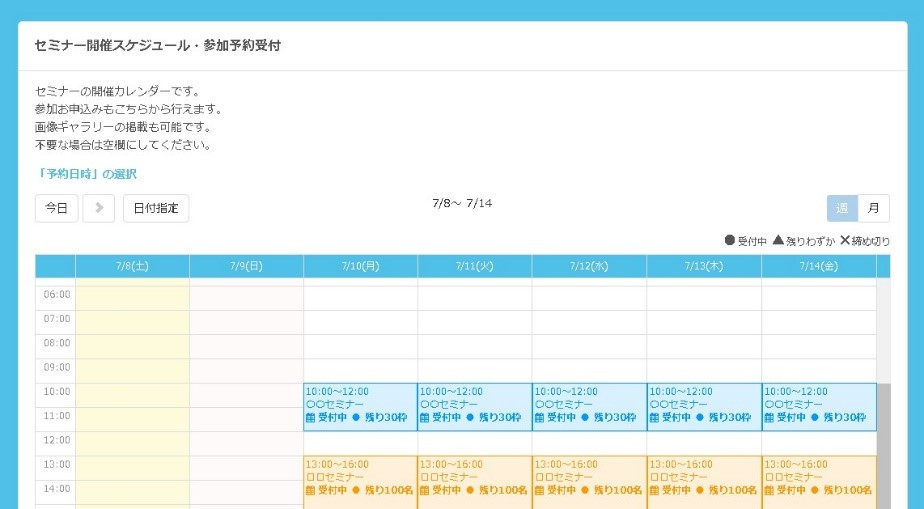Switch to 月 (month) view

click(x=873, y=208)
